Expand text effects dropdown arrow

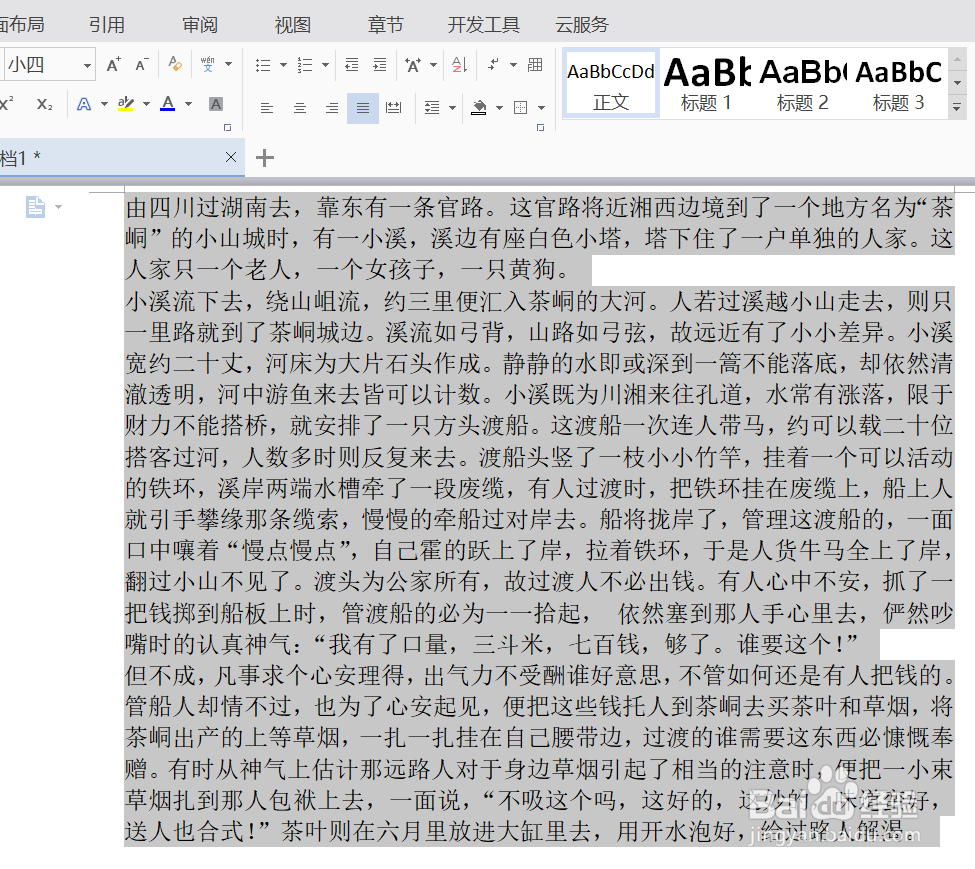104,104
